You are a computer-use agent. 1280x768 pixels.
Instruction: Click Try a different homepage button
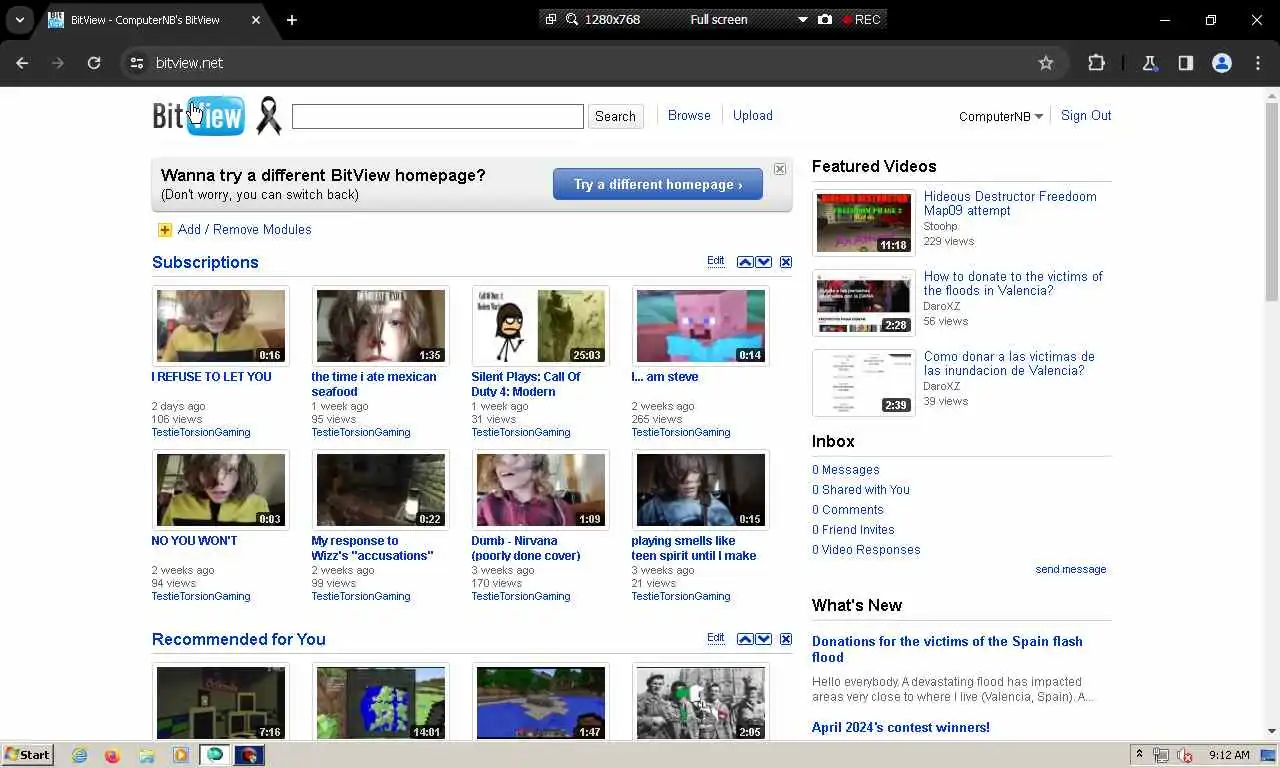click(x=658, y=184)
